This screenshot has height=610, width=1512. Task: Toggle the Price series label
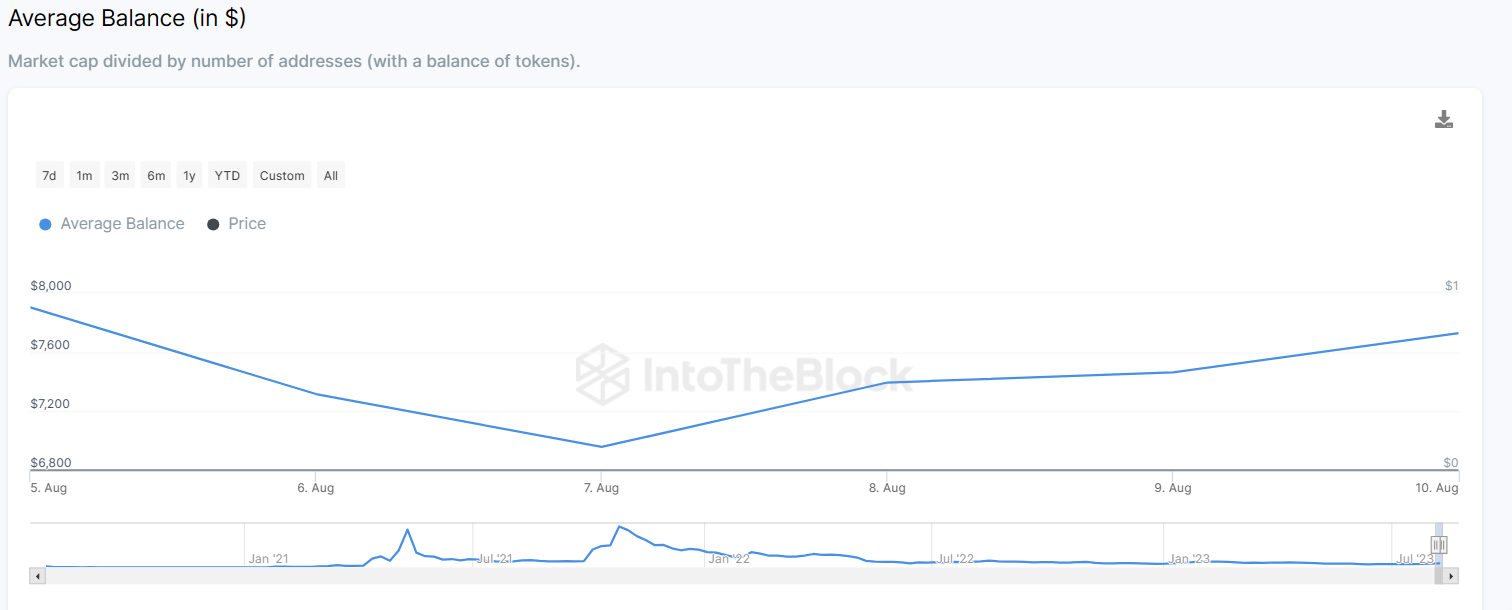click(247, 224)
